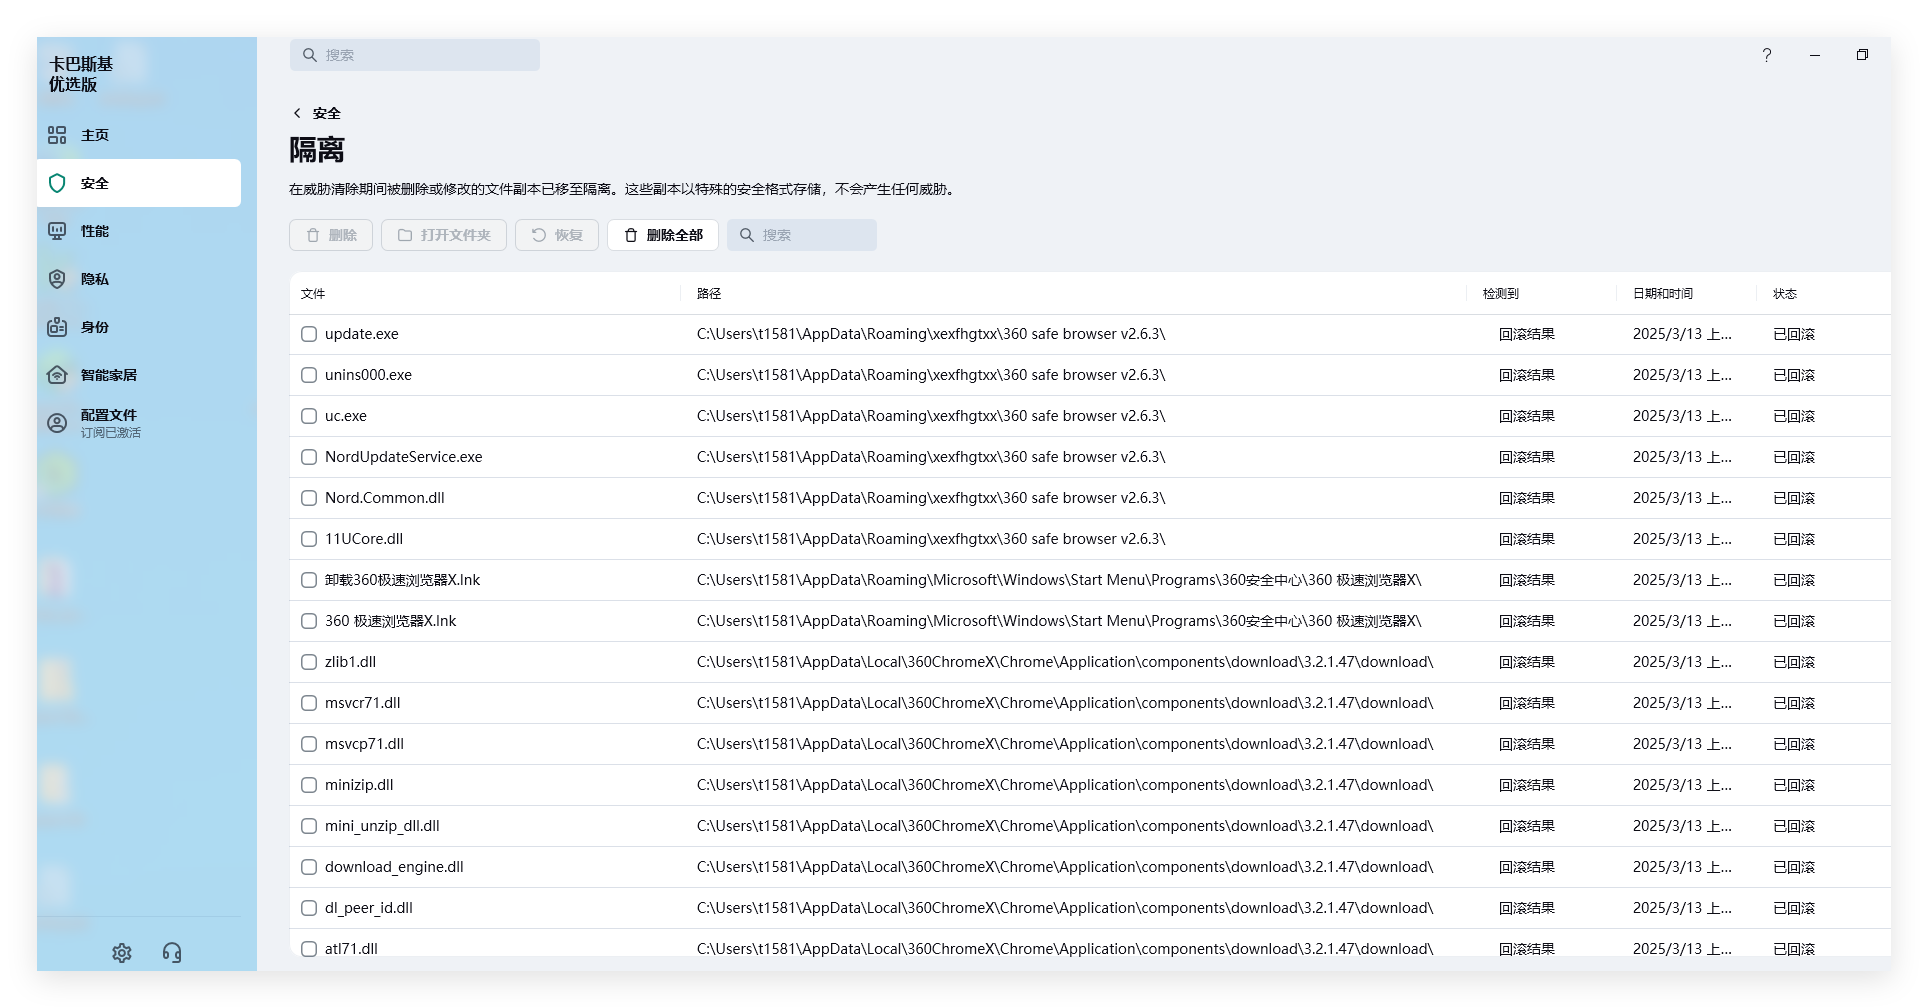
Task: Go to the 主页 menu item
Action: pyautogui.click(x=139, y=135)
